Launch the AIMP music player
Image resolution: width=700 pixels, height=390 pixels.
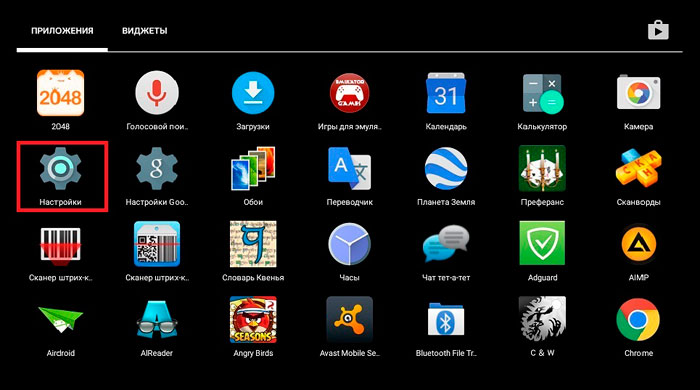(x=638, y=244)
